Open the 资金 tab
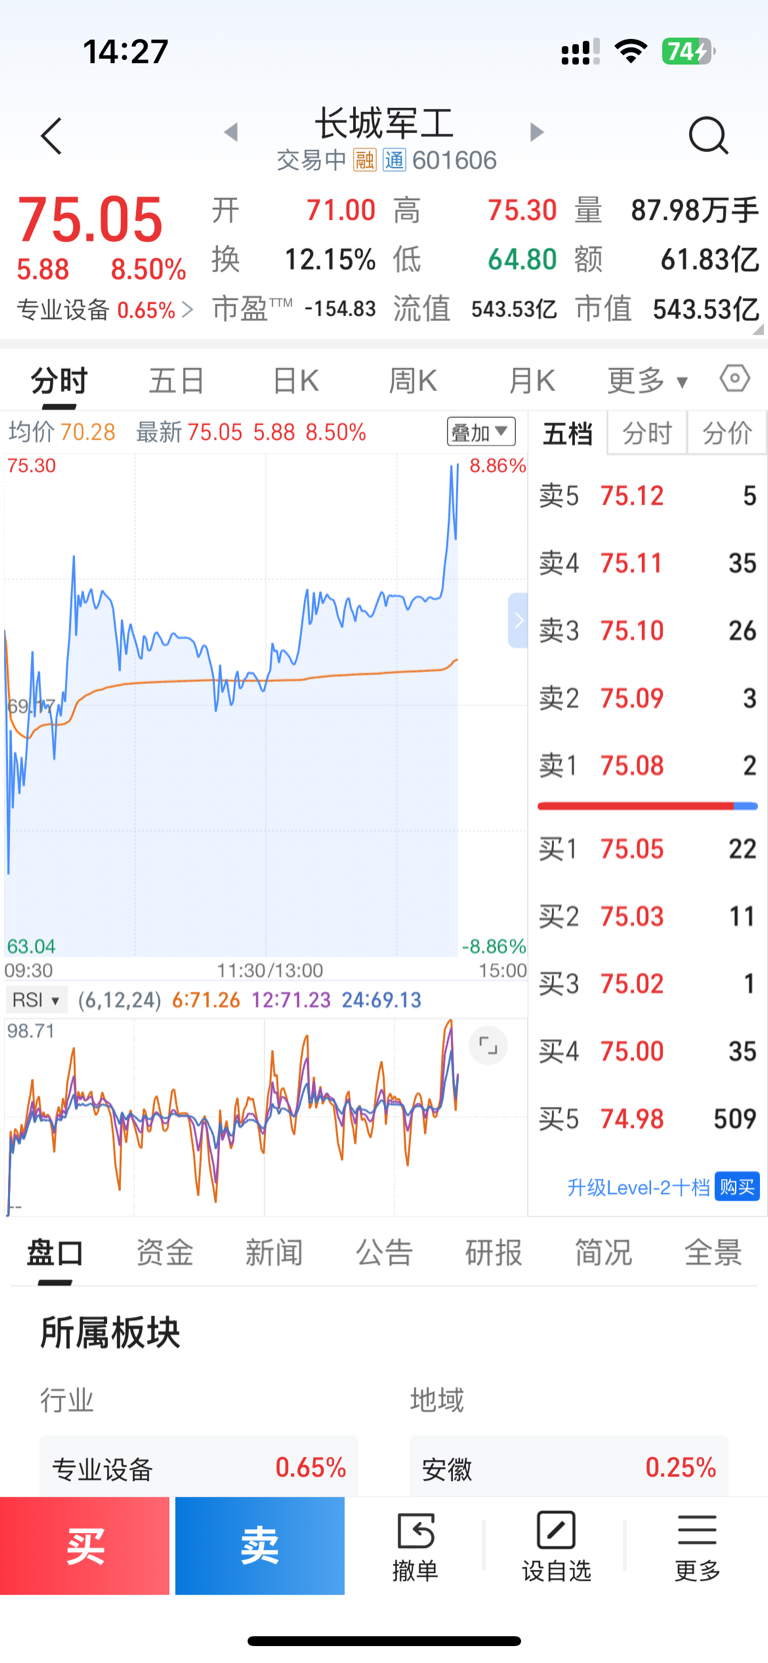Screen dimensions: 768x1663 (165, 1252)
